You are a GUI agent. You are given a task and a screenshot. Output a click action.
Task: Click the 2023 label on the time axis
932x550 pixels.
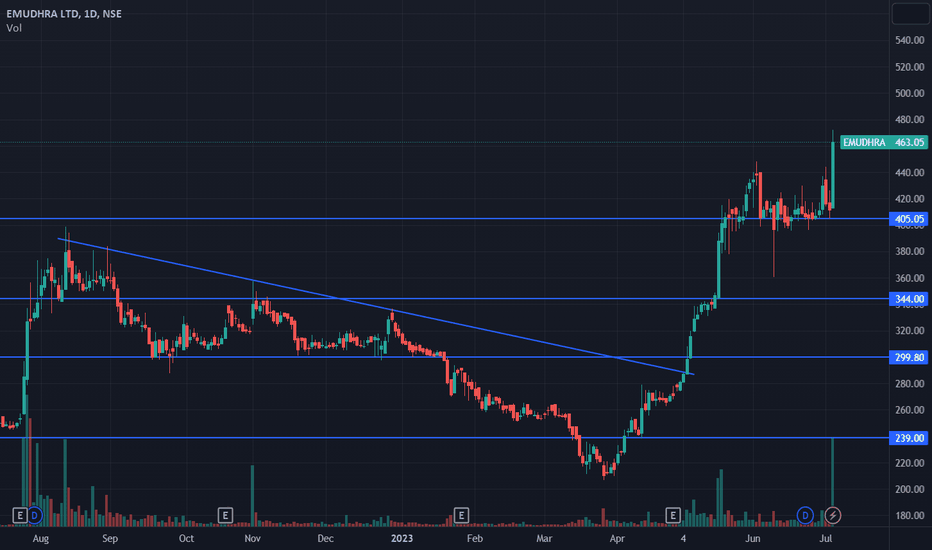point(402,538)
